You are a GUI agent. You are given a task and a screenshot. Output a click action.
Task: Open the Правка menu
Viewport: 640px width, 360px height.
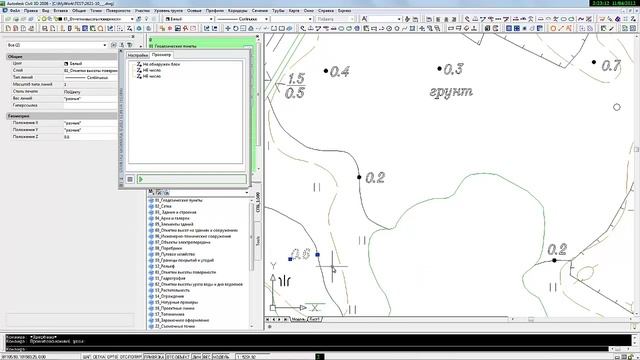click(x=31, y=11)
